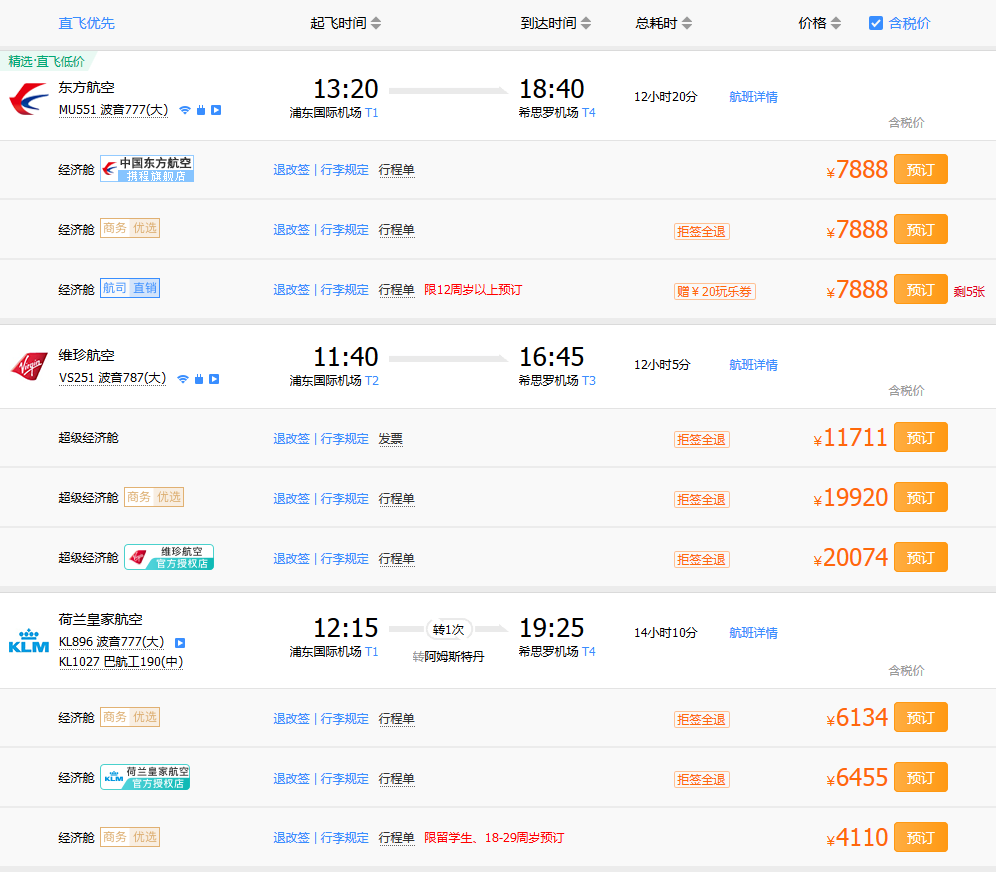The width and height of the screenshot is (996, 872).
Task: Click 拒签全退 tag on the ¥6455 fare
Action: (x=701, y=779)
